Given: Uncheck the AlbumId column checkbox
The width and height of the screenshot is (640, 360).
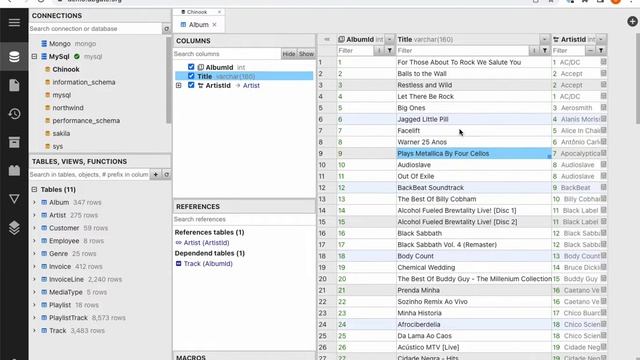Looking at the screenshot, I should (191, 67).
